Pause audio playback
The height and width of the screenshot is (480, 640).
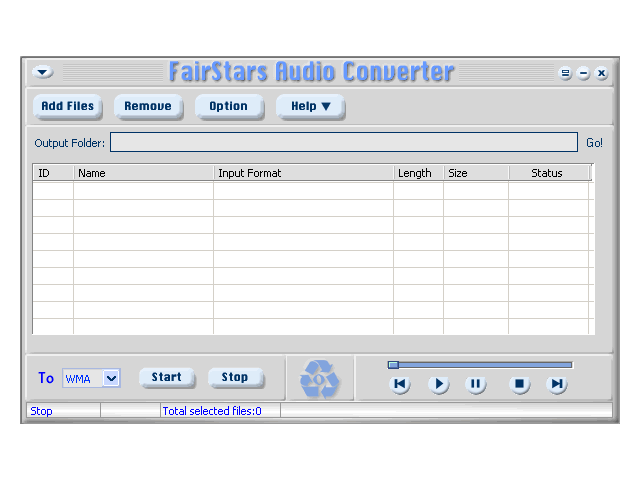(x=476, y=384)
